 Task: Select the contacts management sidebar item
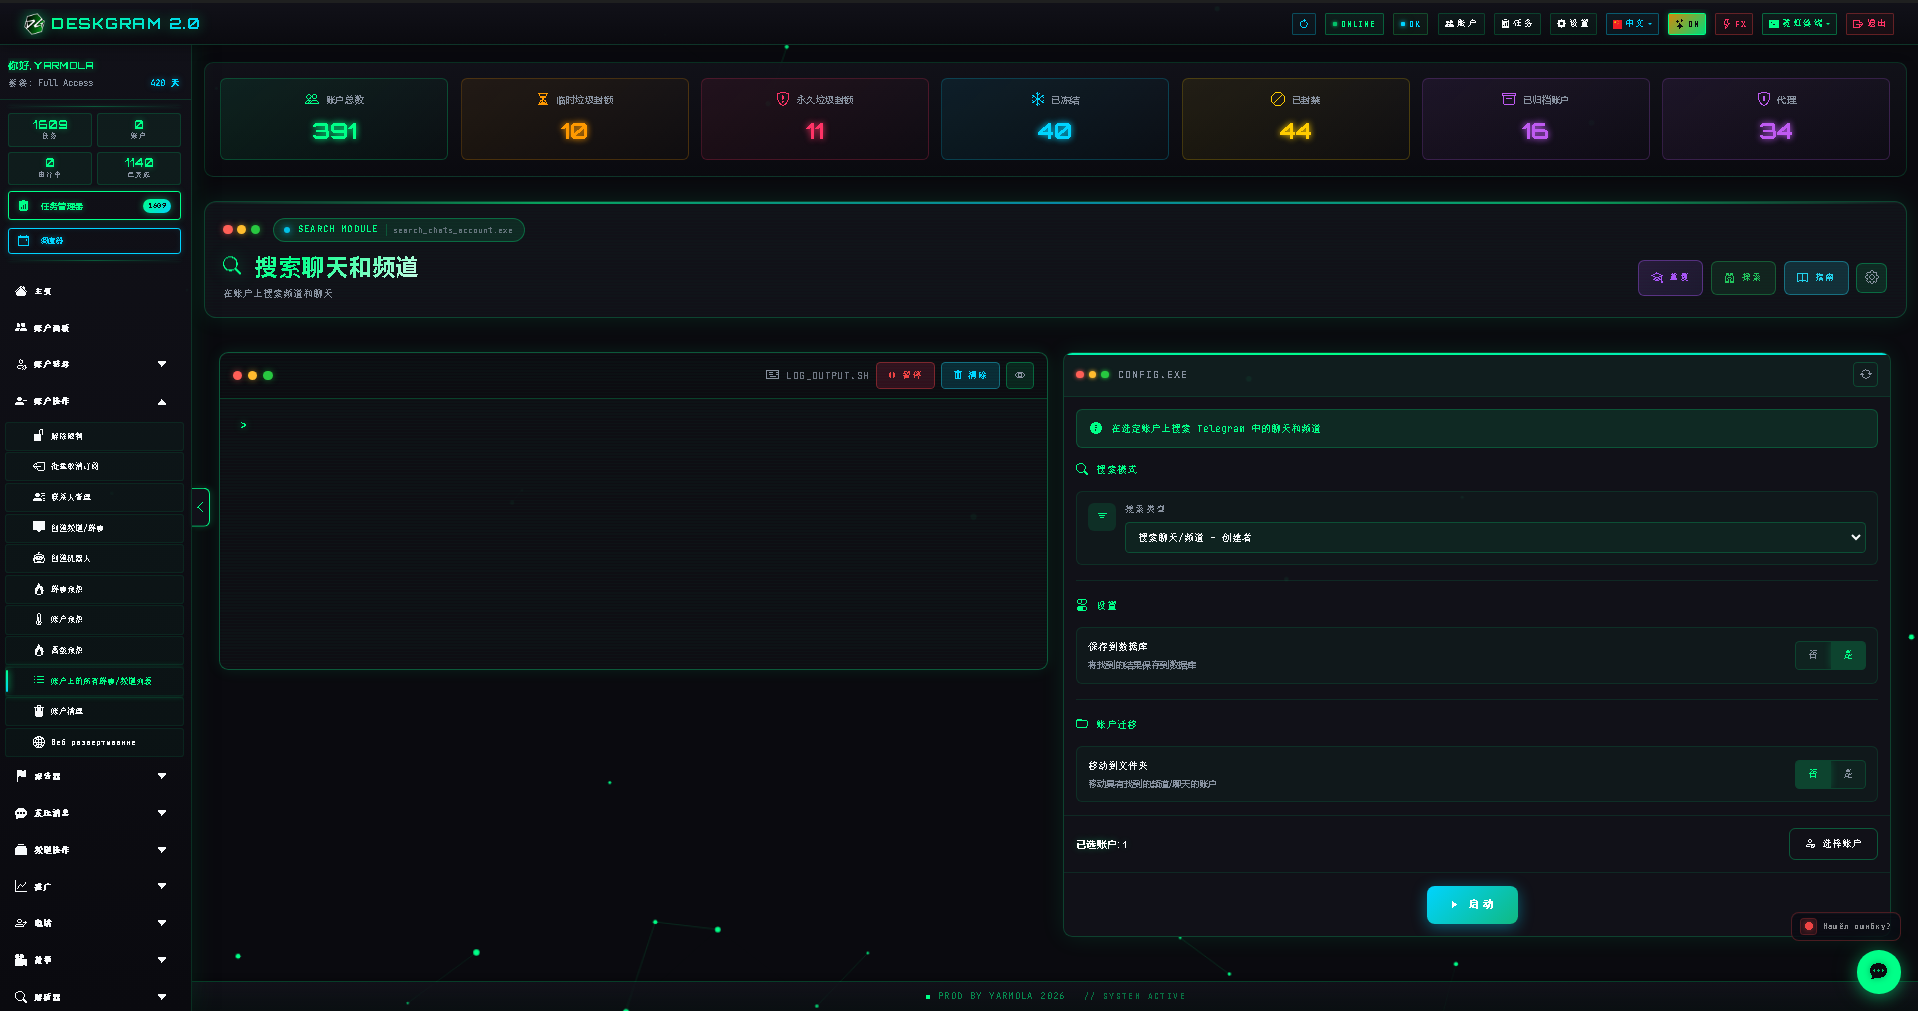95,497
